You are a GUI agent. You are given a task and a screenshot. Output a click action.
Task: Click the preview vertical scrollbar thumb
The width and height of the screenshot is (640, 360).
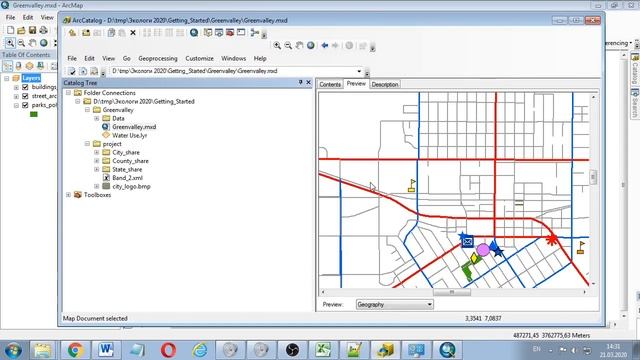tap(593, 177)
